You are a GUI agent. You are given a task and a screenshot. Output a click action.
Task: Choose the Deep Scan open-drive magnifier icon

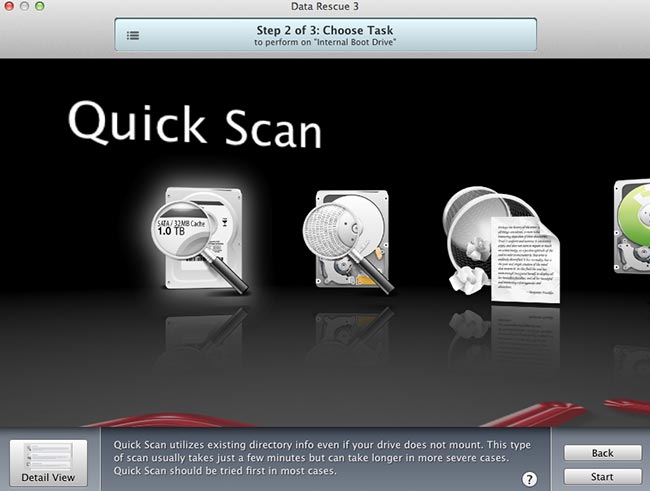click(348, 241)
